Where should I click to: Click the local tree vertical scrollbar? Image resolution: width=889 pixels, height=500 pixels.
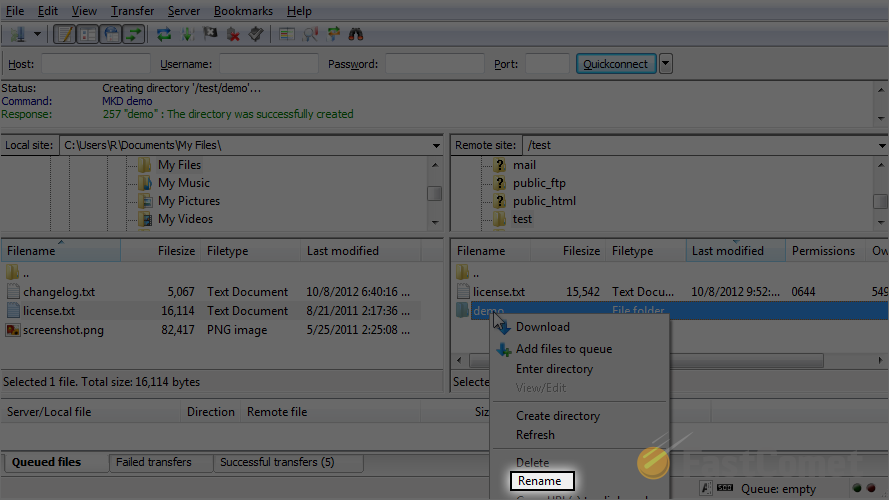(x=434, y=192)
